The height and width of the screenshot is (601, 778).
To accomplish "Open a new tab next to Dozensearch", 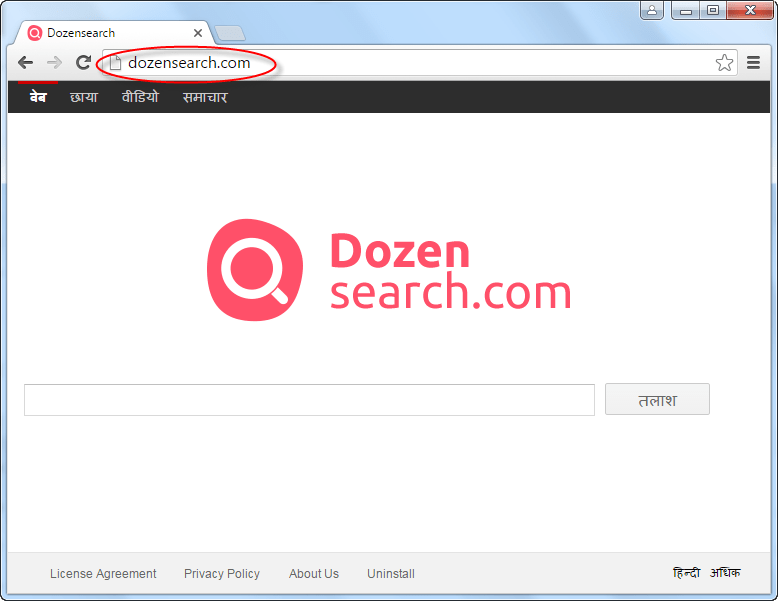I will (229, 33).
